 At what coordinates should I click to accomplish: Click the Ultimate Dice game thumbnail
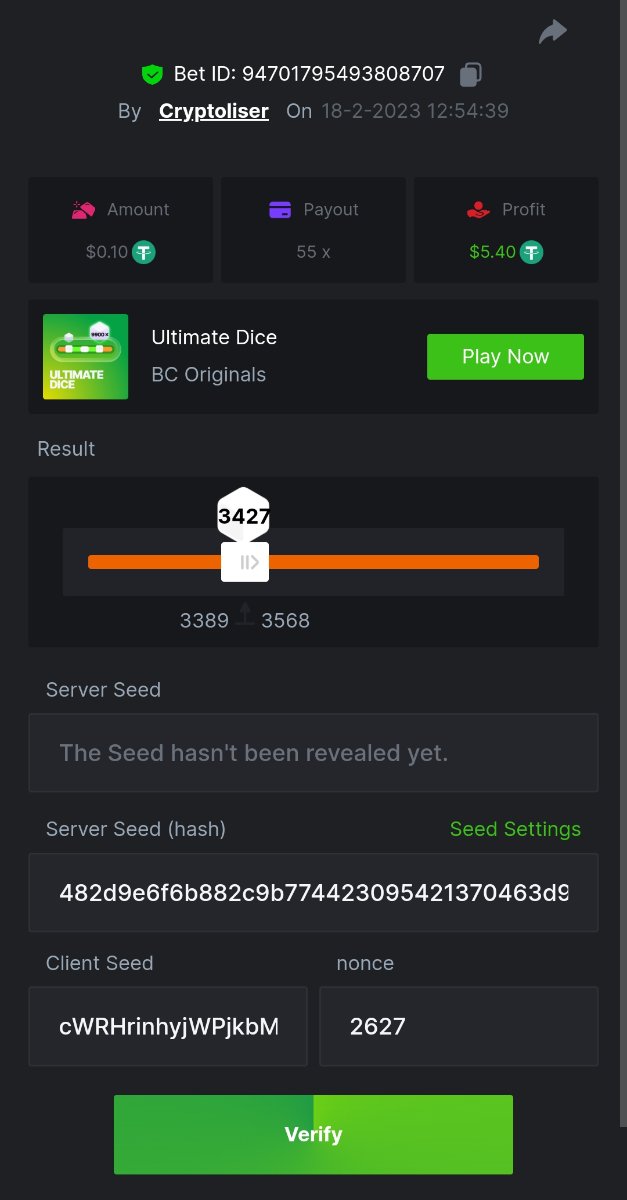click(x=86, y=357)
